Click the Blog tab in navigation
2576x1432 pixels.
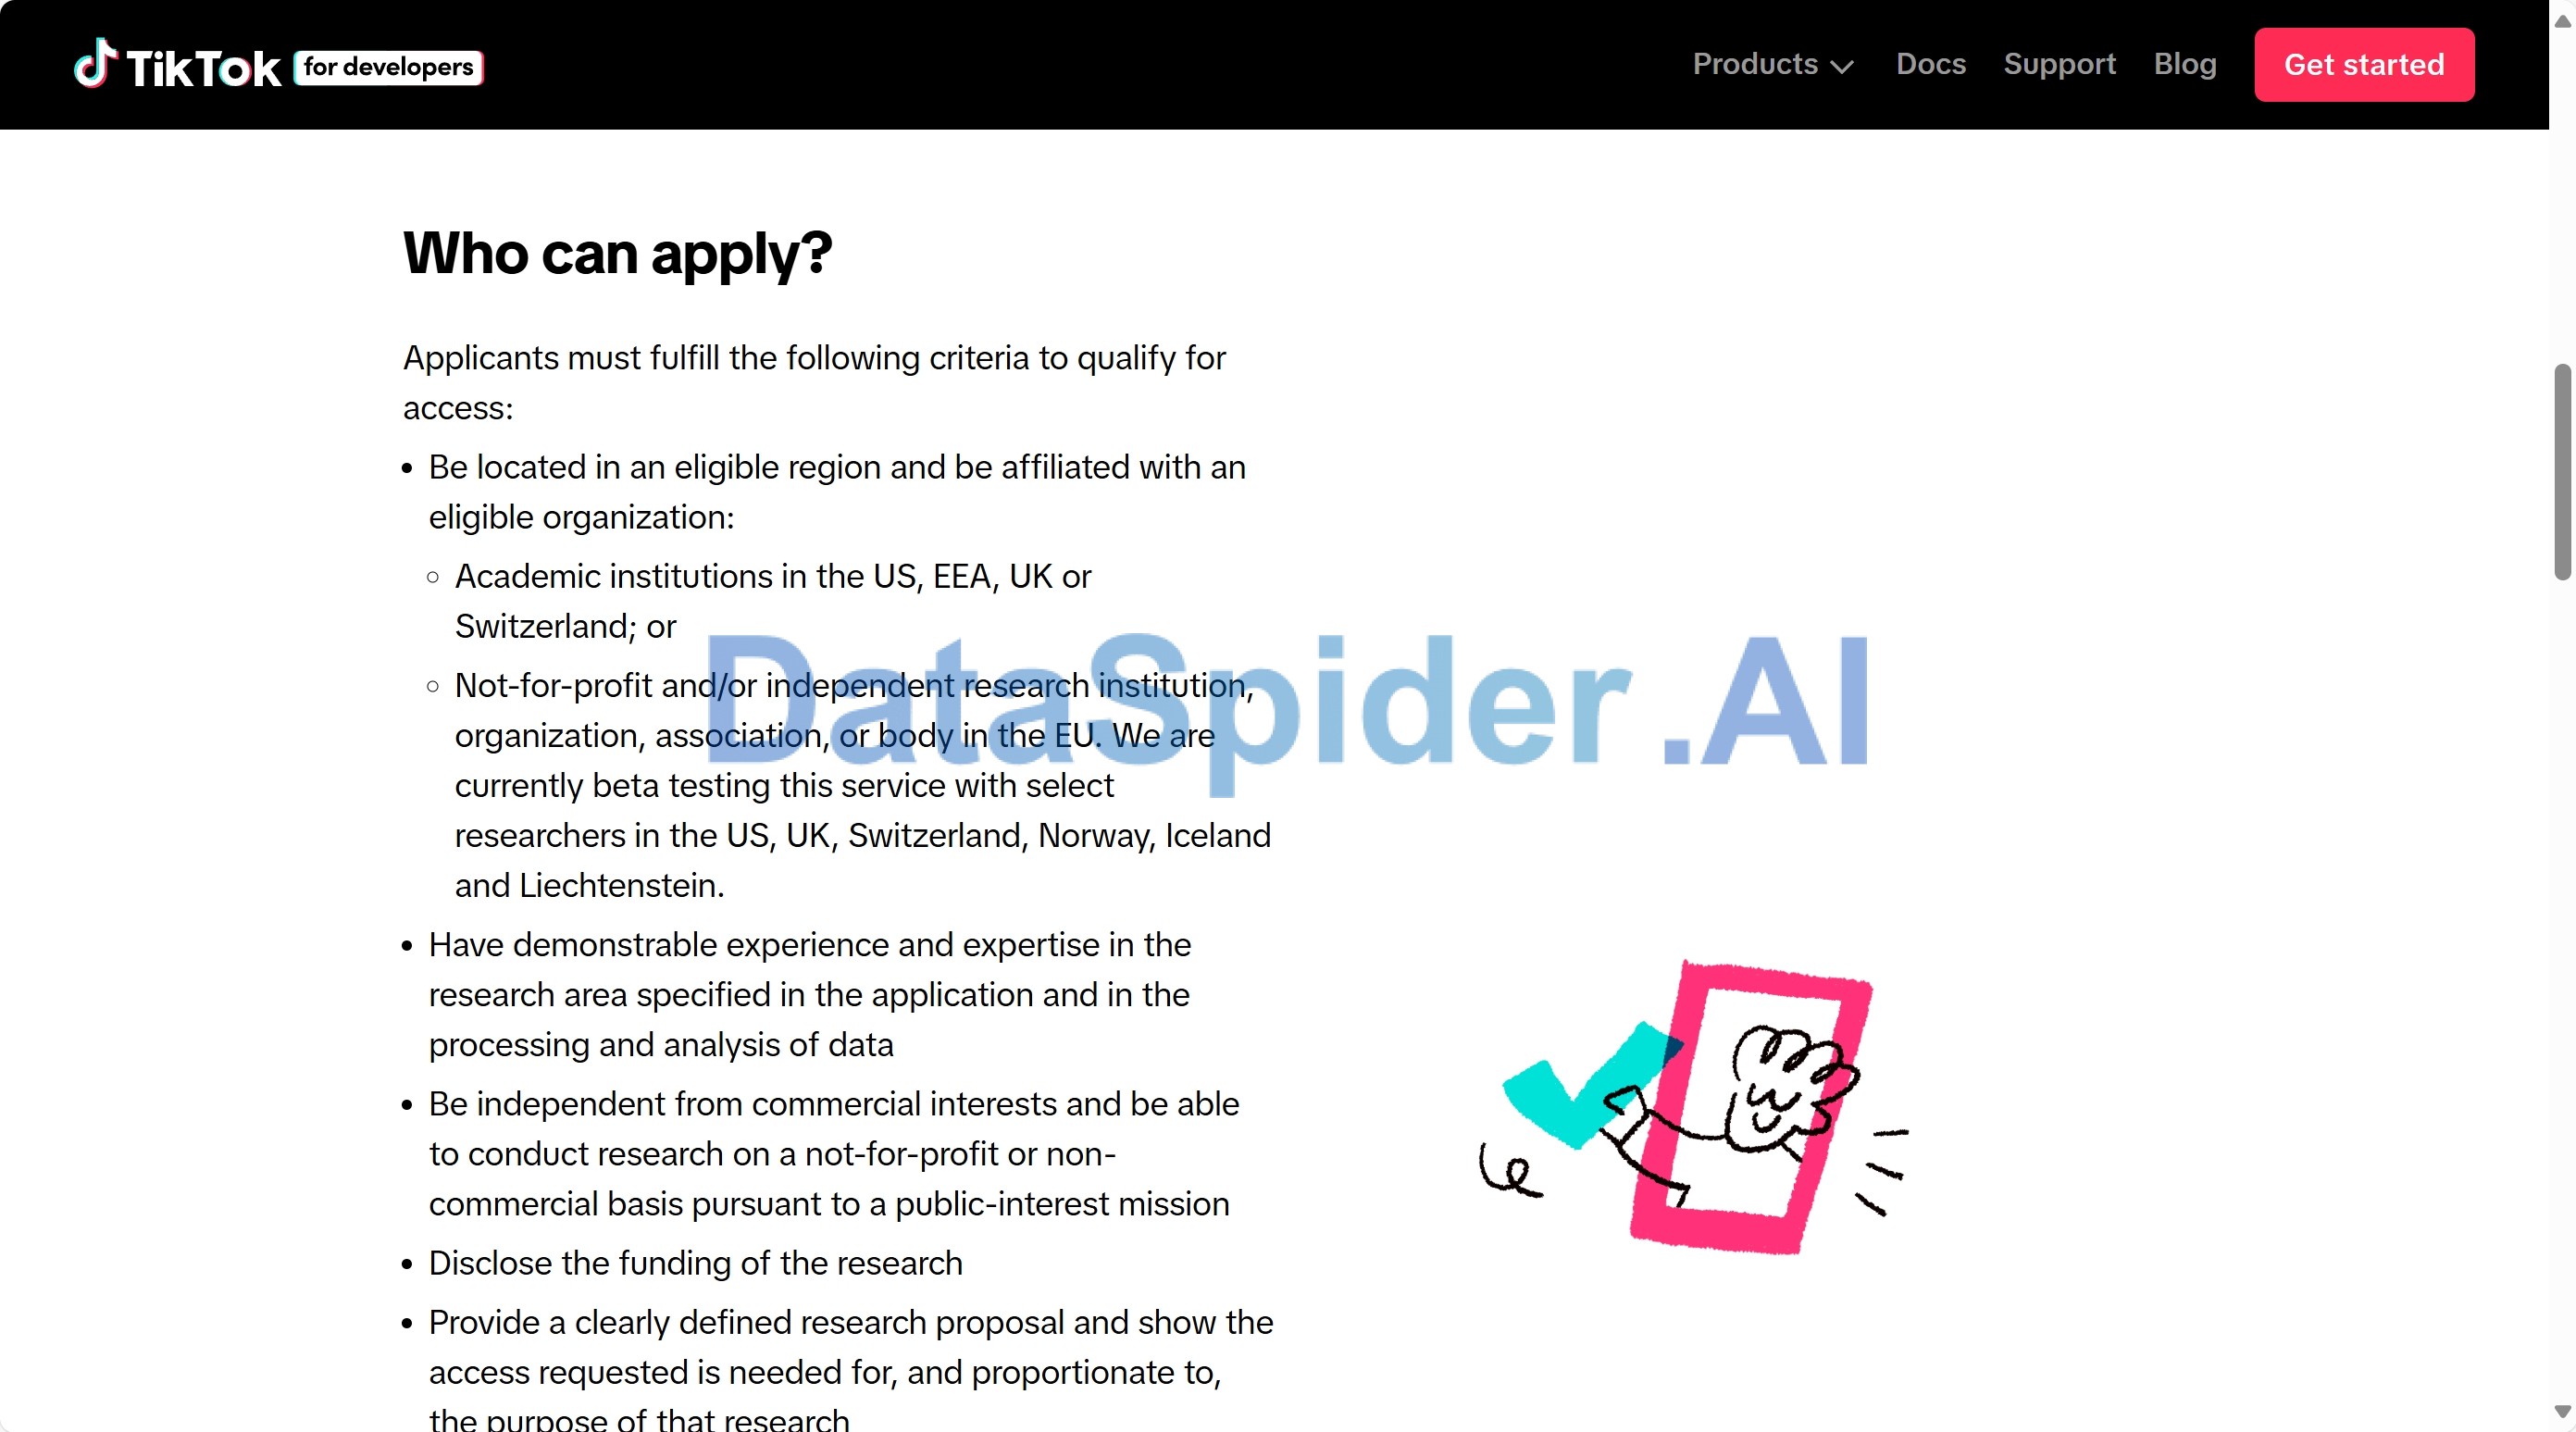click(2184, 64)
